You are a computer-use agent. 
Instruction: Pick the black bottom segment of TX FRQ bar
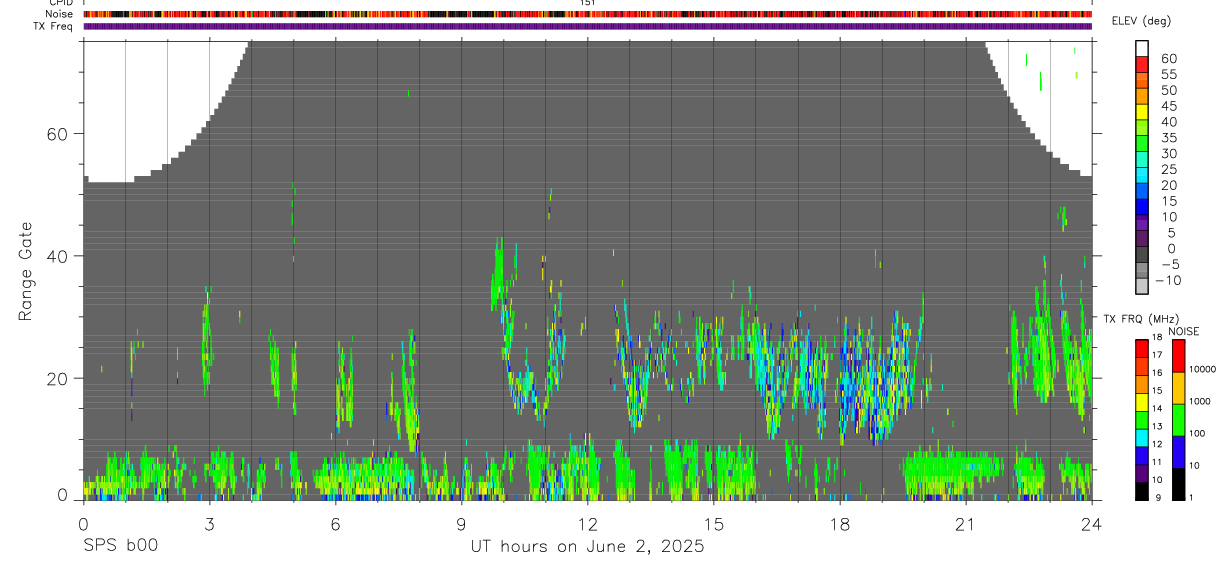point(1141,490)
